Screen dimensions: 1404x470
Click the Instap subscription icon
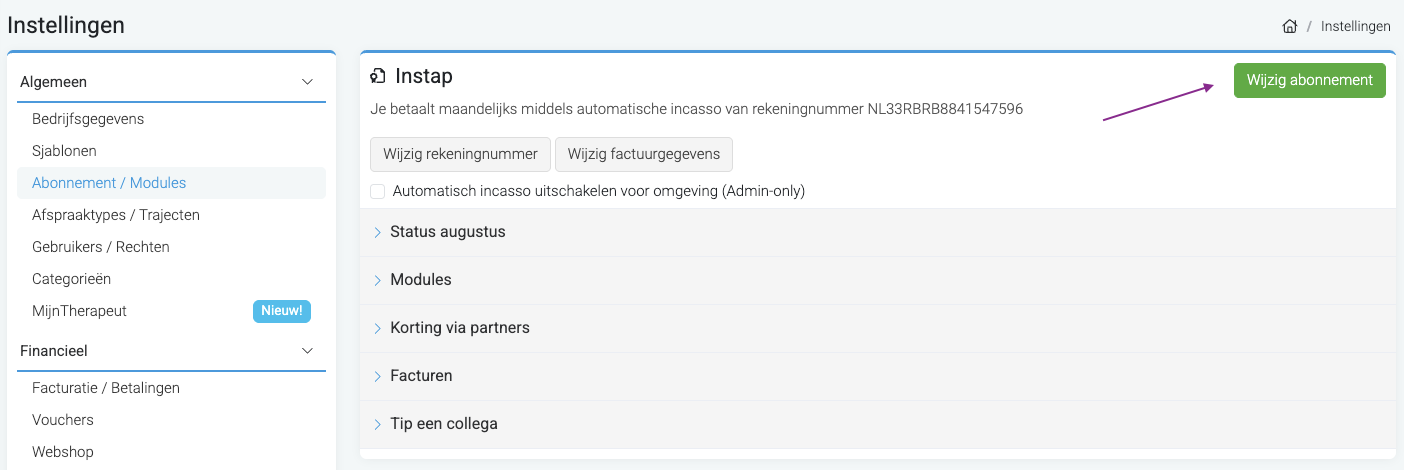[378, 76]
